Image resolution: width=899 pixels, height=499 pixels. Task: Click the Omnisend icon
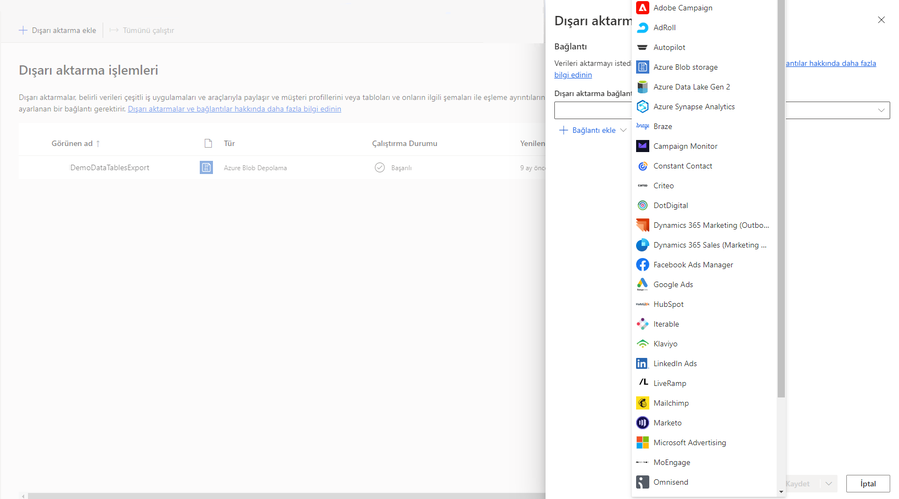[642, 482]
